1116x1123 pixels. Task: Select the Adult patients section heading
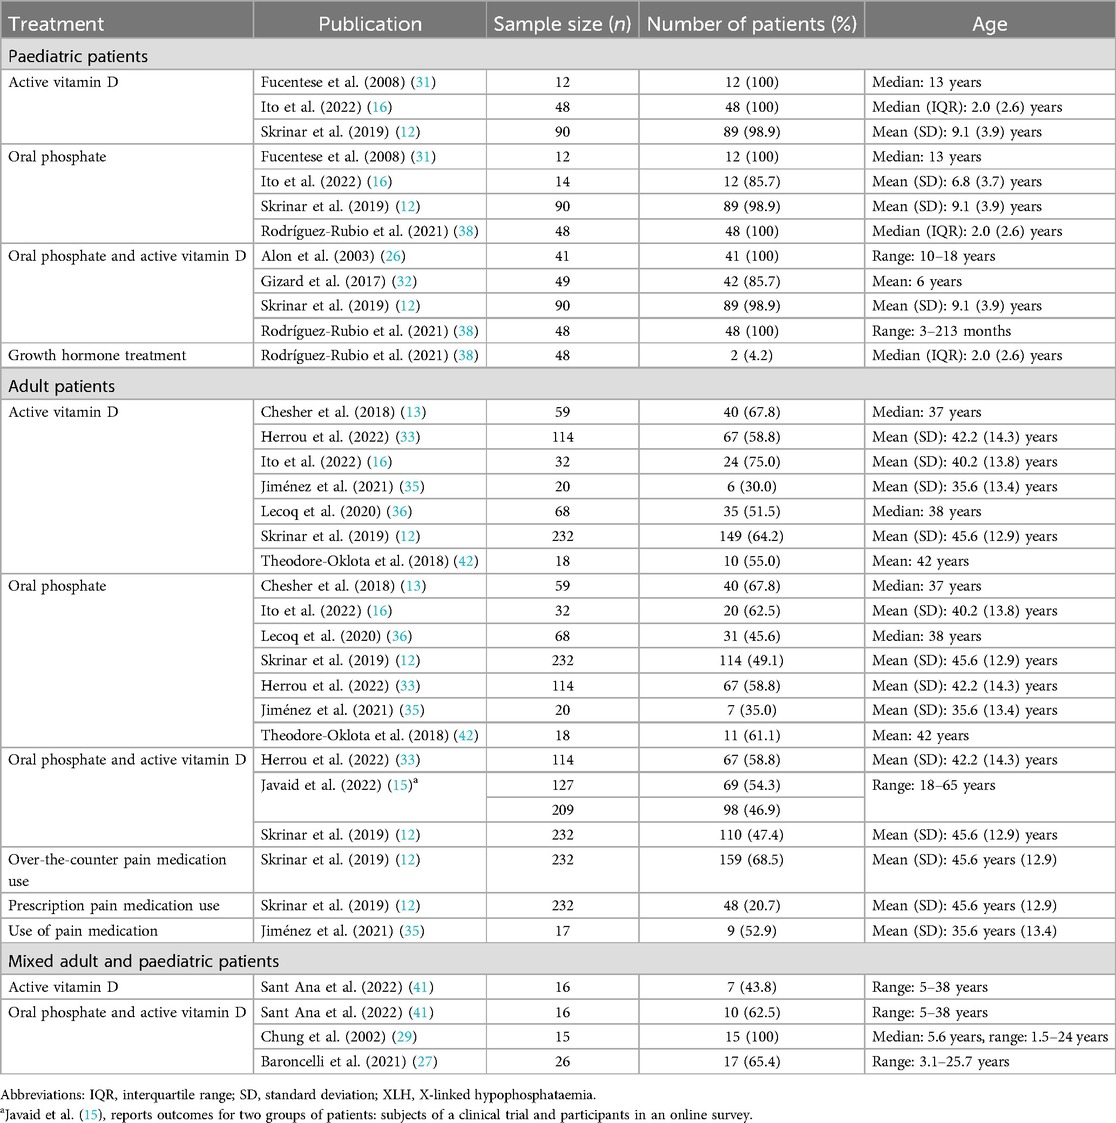click(x=62, y=386)
